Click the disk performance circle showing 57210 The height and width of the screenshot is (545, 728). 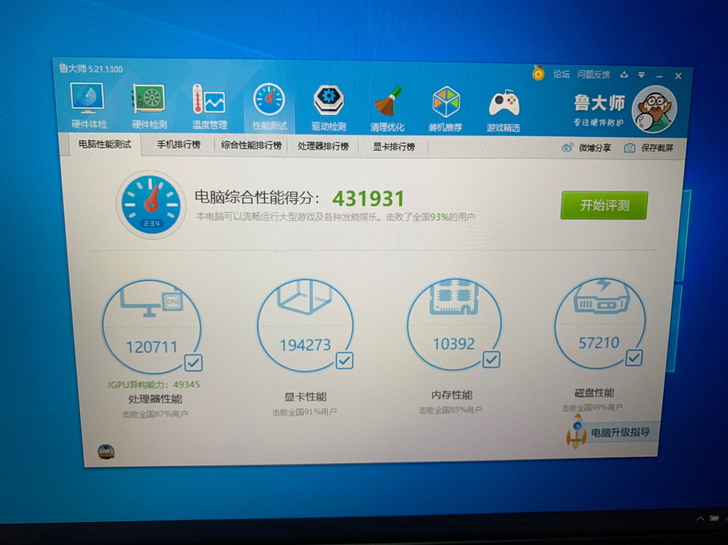(599, 323)
